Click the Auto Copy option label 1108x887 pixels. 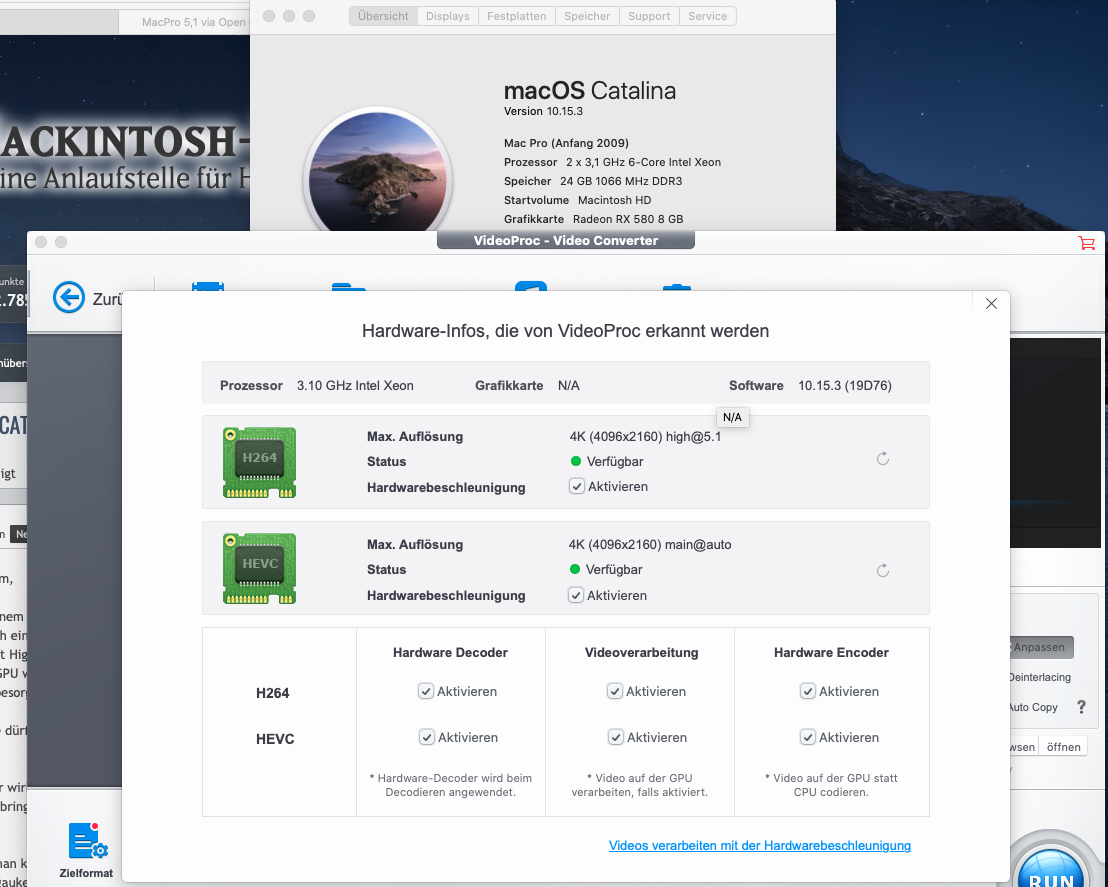click(x=1034, y=707)
